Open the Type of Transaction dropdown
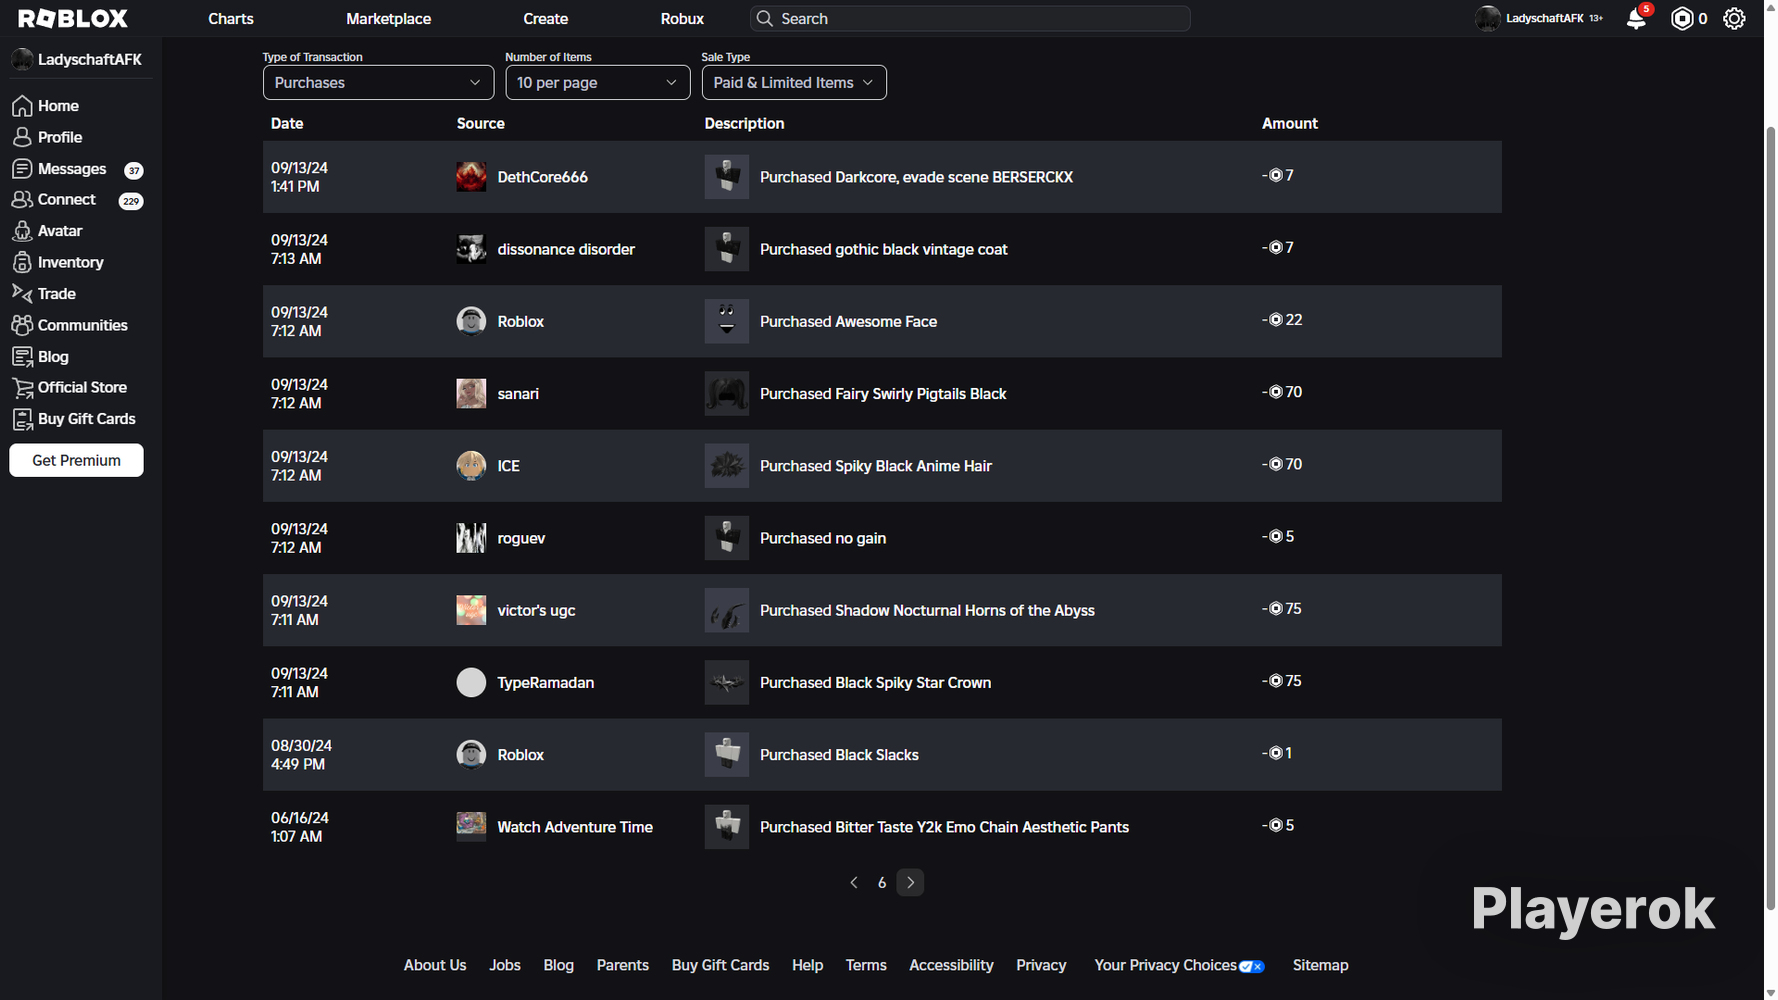The image size is (1778, 1000). click(378, 82)
